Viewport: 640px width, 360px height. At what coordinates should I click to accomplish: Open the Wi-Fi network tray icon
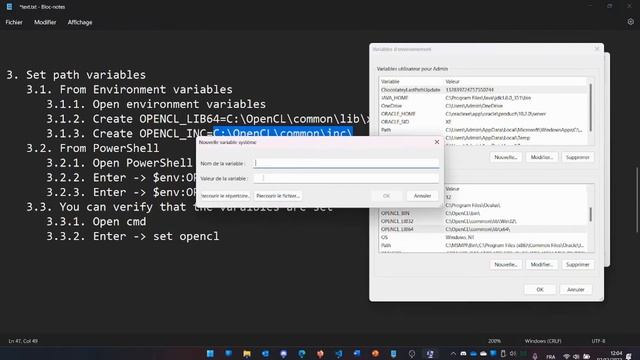click(x=567, y=356)
